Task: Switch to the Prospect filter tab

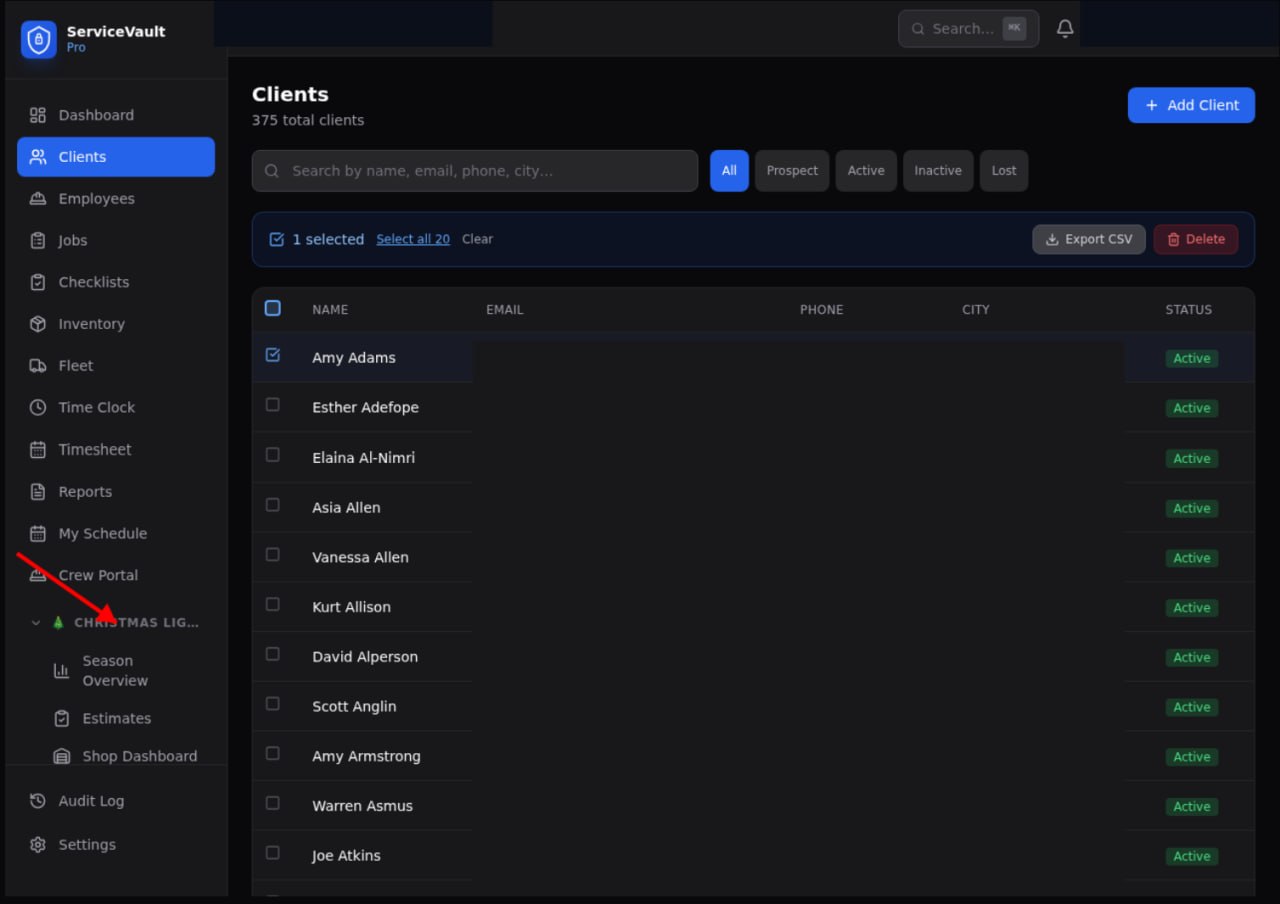Action: pyautogui.click(x=791, y=170)
